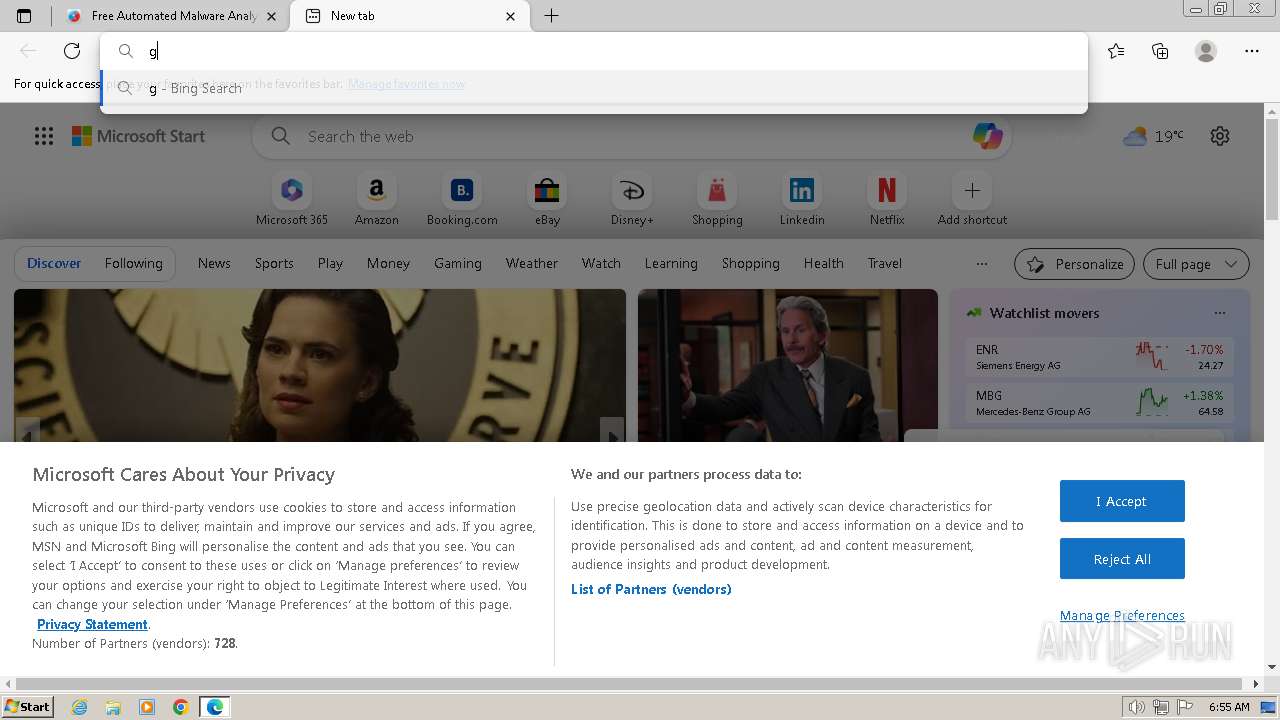Image resolution: width=1280 pixels, height=720 pixels.
Task: Open Booking.com shortcut
Action: point(462,200)
